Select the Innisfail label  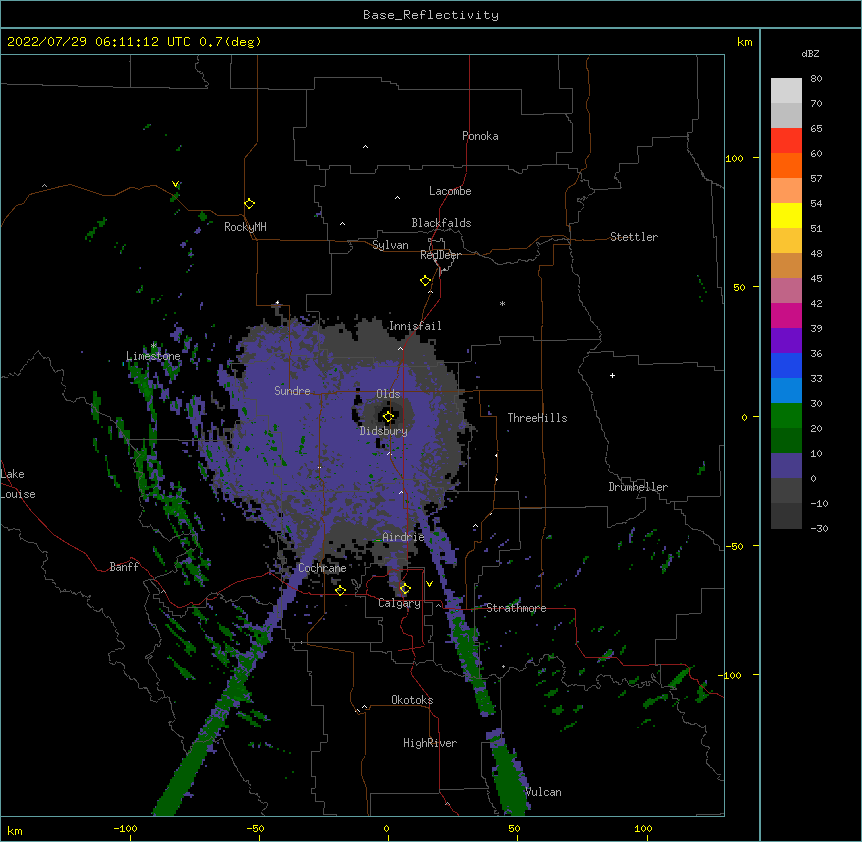tap(415, 326)
